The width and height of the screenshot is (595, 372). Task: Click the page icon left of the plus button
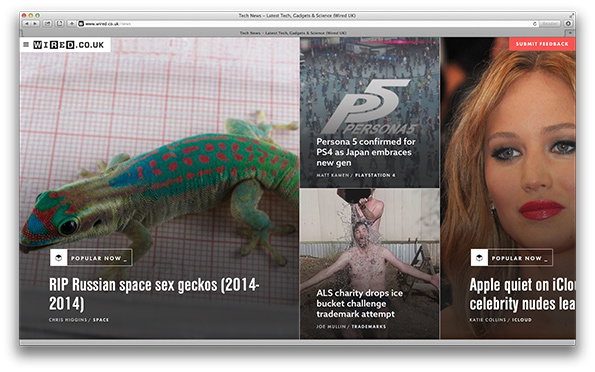pyautogui.click(x=60, y=24)
